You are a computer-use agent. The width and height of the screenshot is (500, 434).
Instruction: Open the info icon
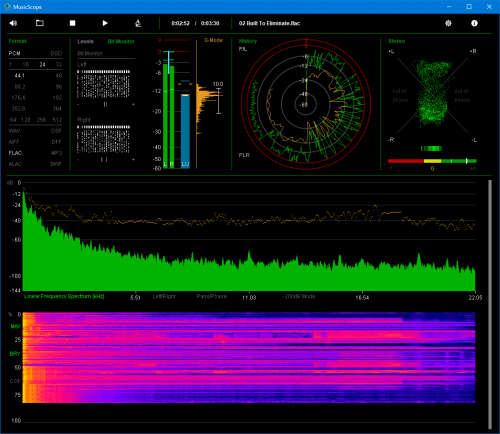pyautogui.click(x=474, y=23)
